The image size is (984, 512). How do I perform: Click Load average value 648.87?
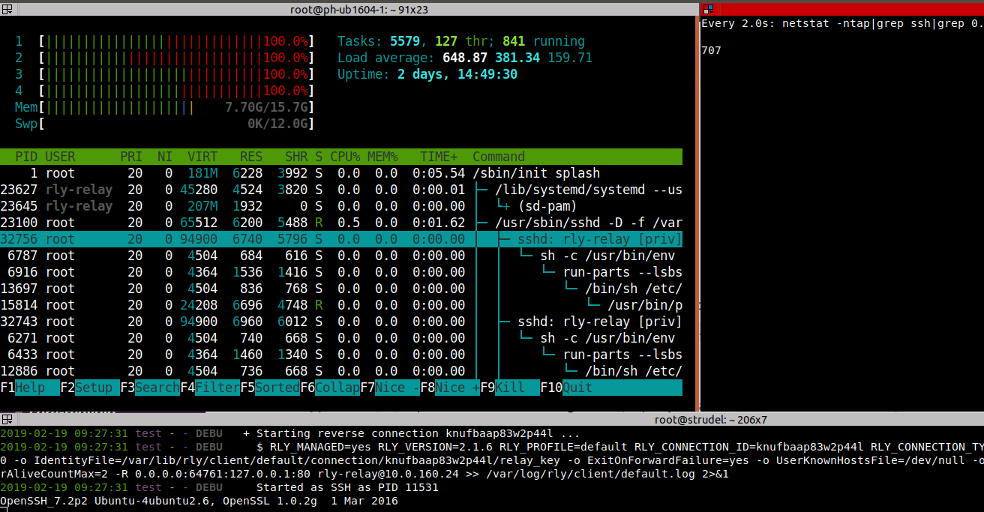point(464,58)
